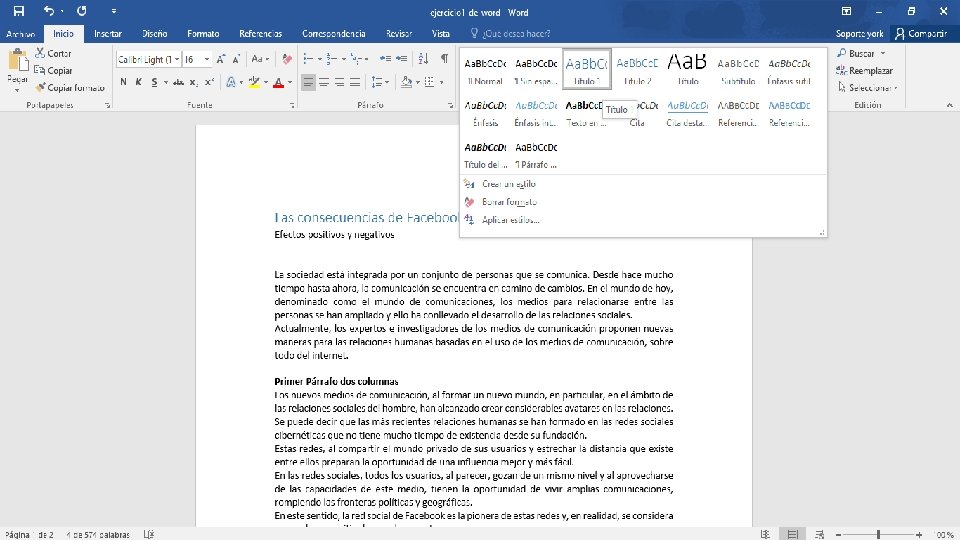This screenshot has width=960, height=540.
Task: Open the Formato tab
Action: (203, 34)
